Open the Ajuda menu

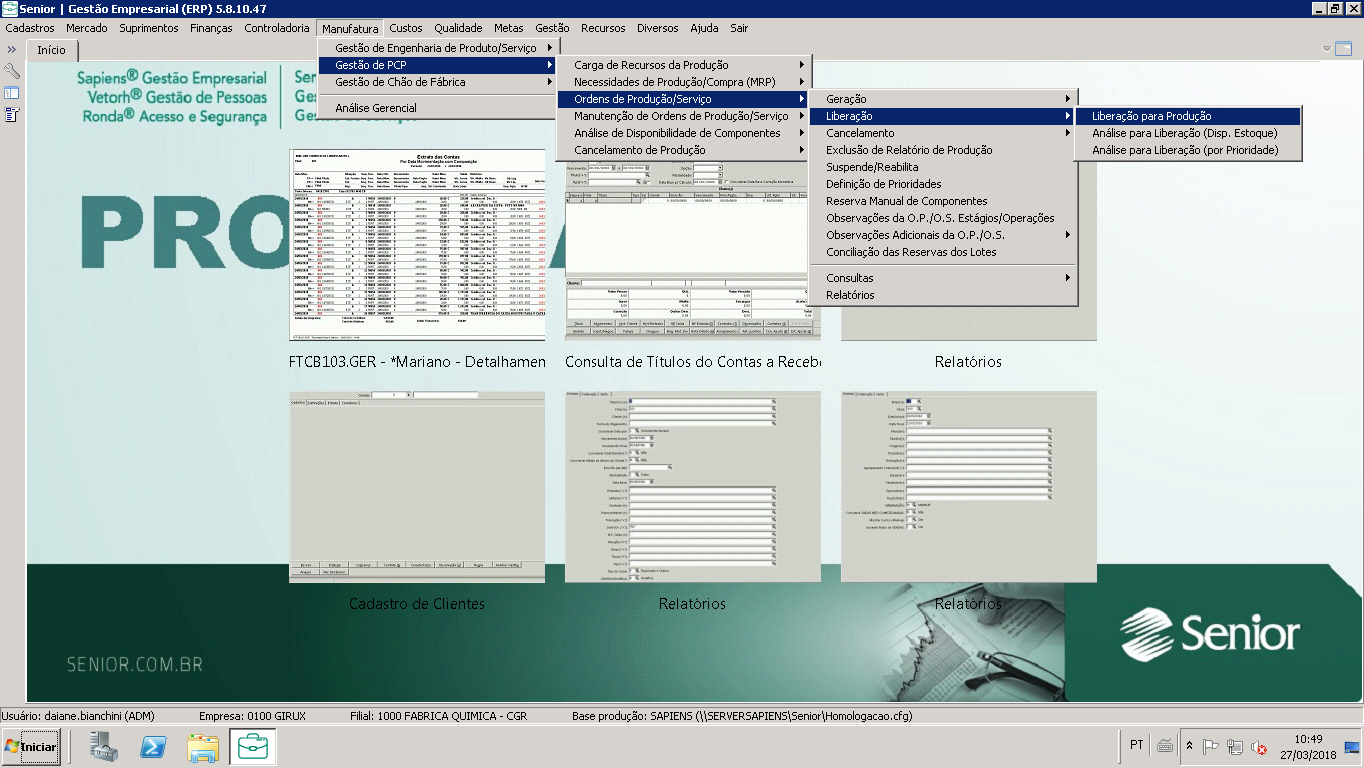click(704, 28)
